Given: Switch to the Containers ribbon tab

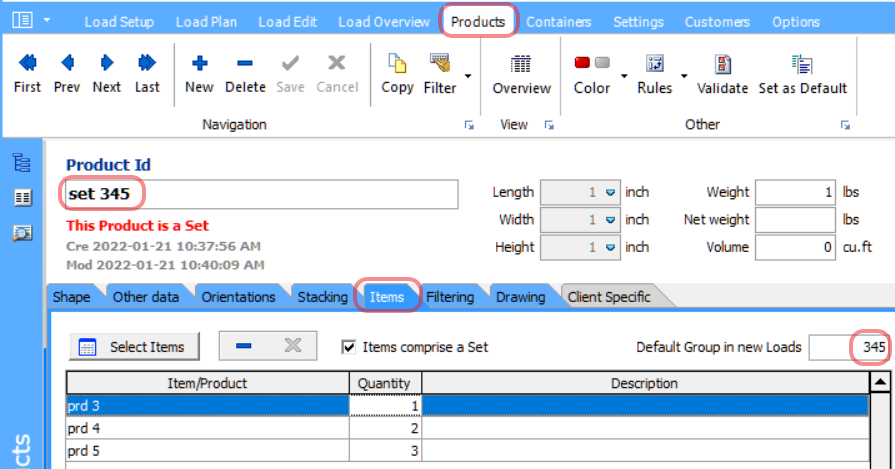Looking at the screenshot, I should (558, 22).
